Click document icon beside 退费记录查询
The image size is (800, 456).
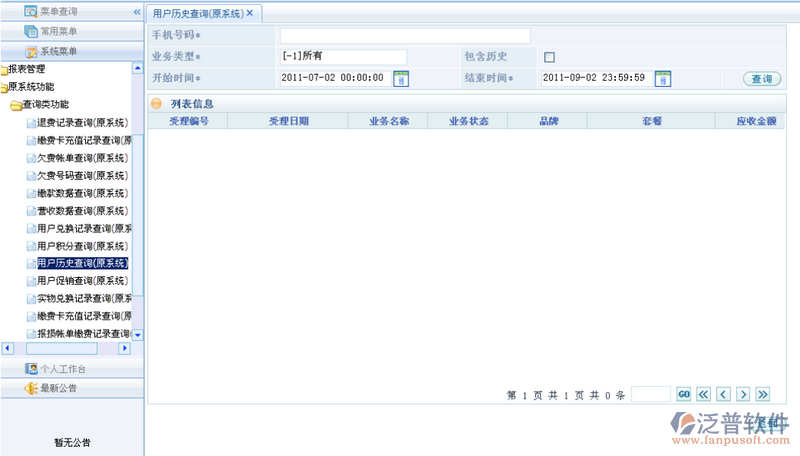click(x=32, y=123)
